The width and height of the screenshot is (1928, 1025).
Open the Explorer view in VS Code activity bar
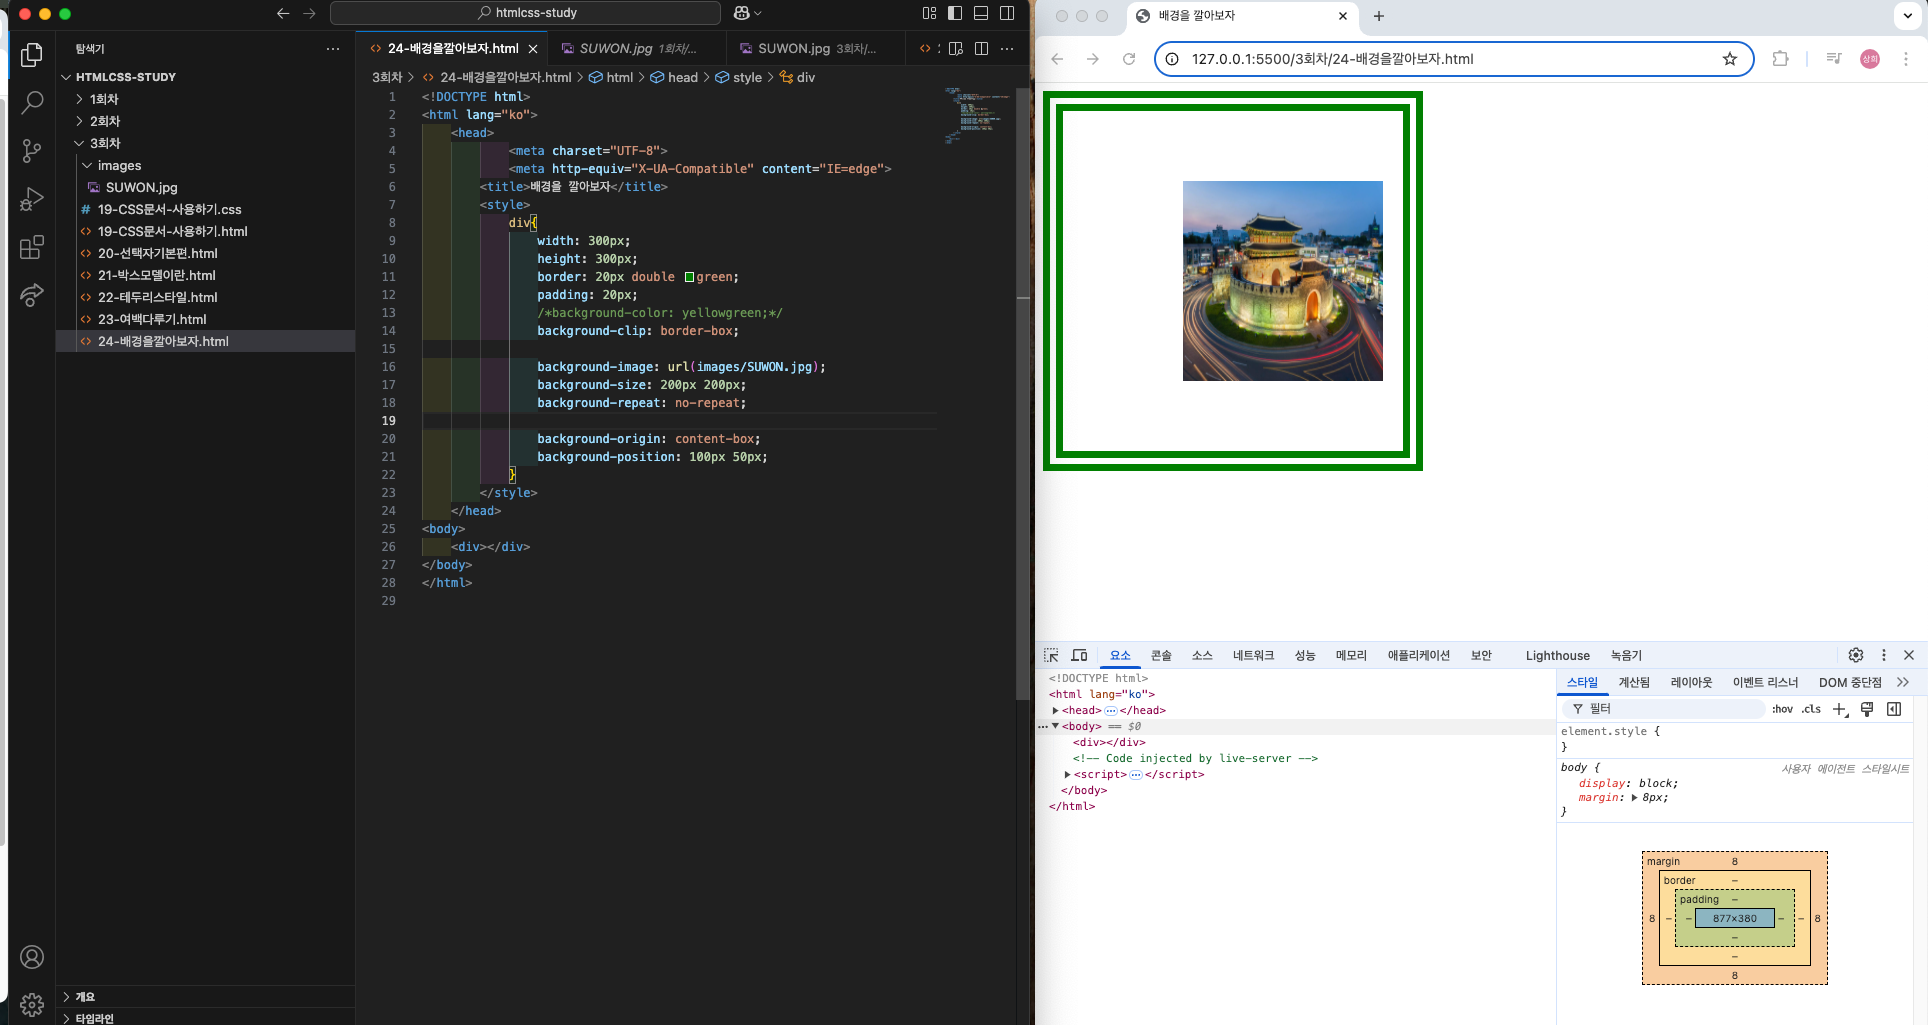(x=32, y=55)
